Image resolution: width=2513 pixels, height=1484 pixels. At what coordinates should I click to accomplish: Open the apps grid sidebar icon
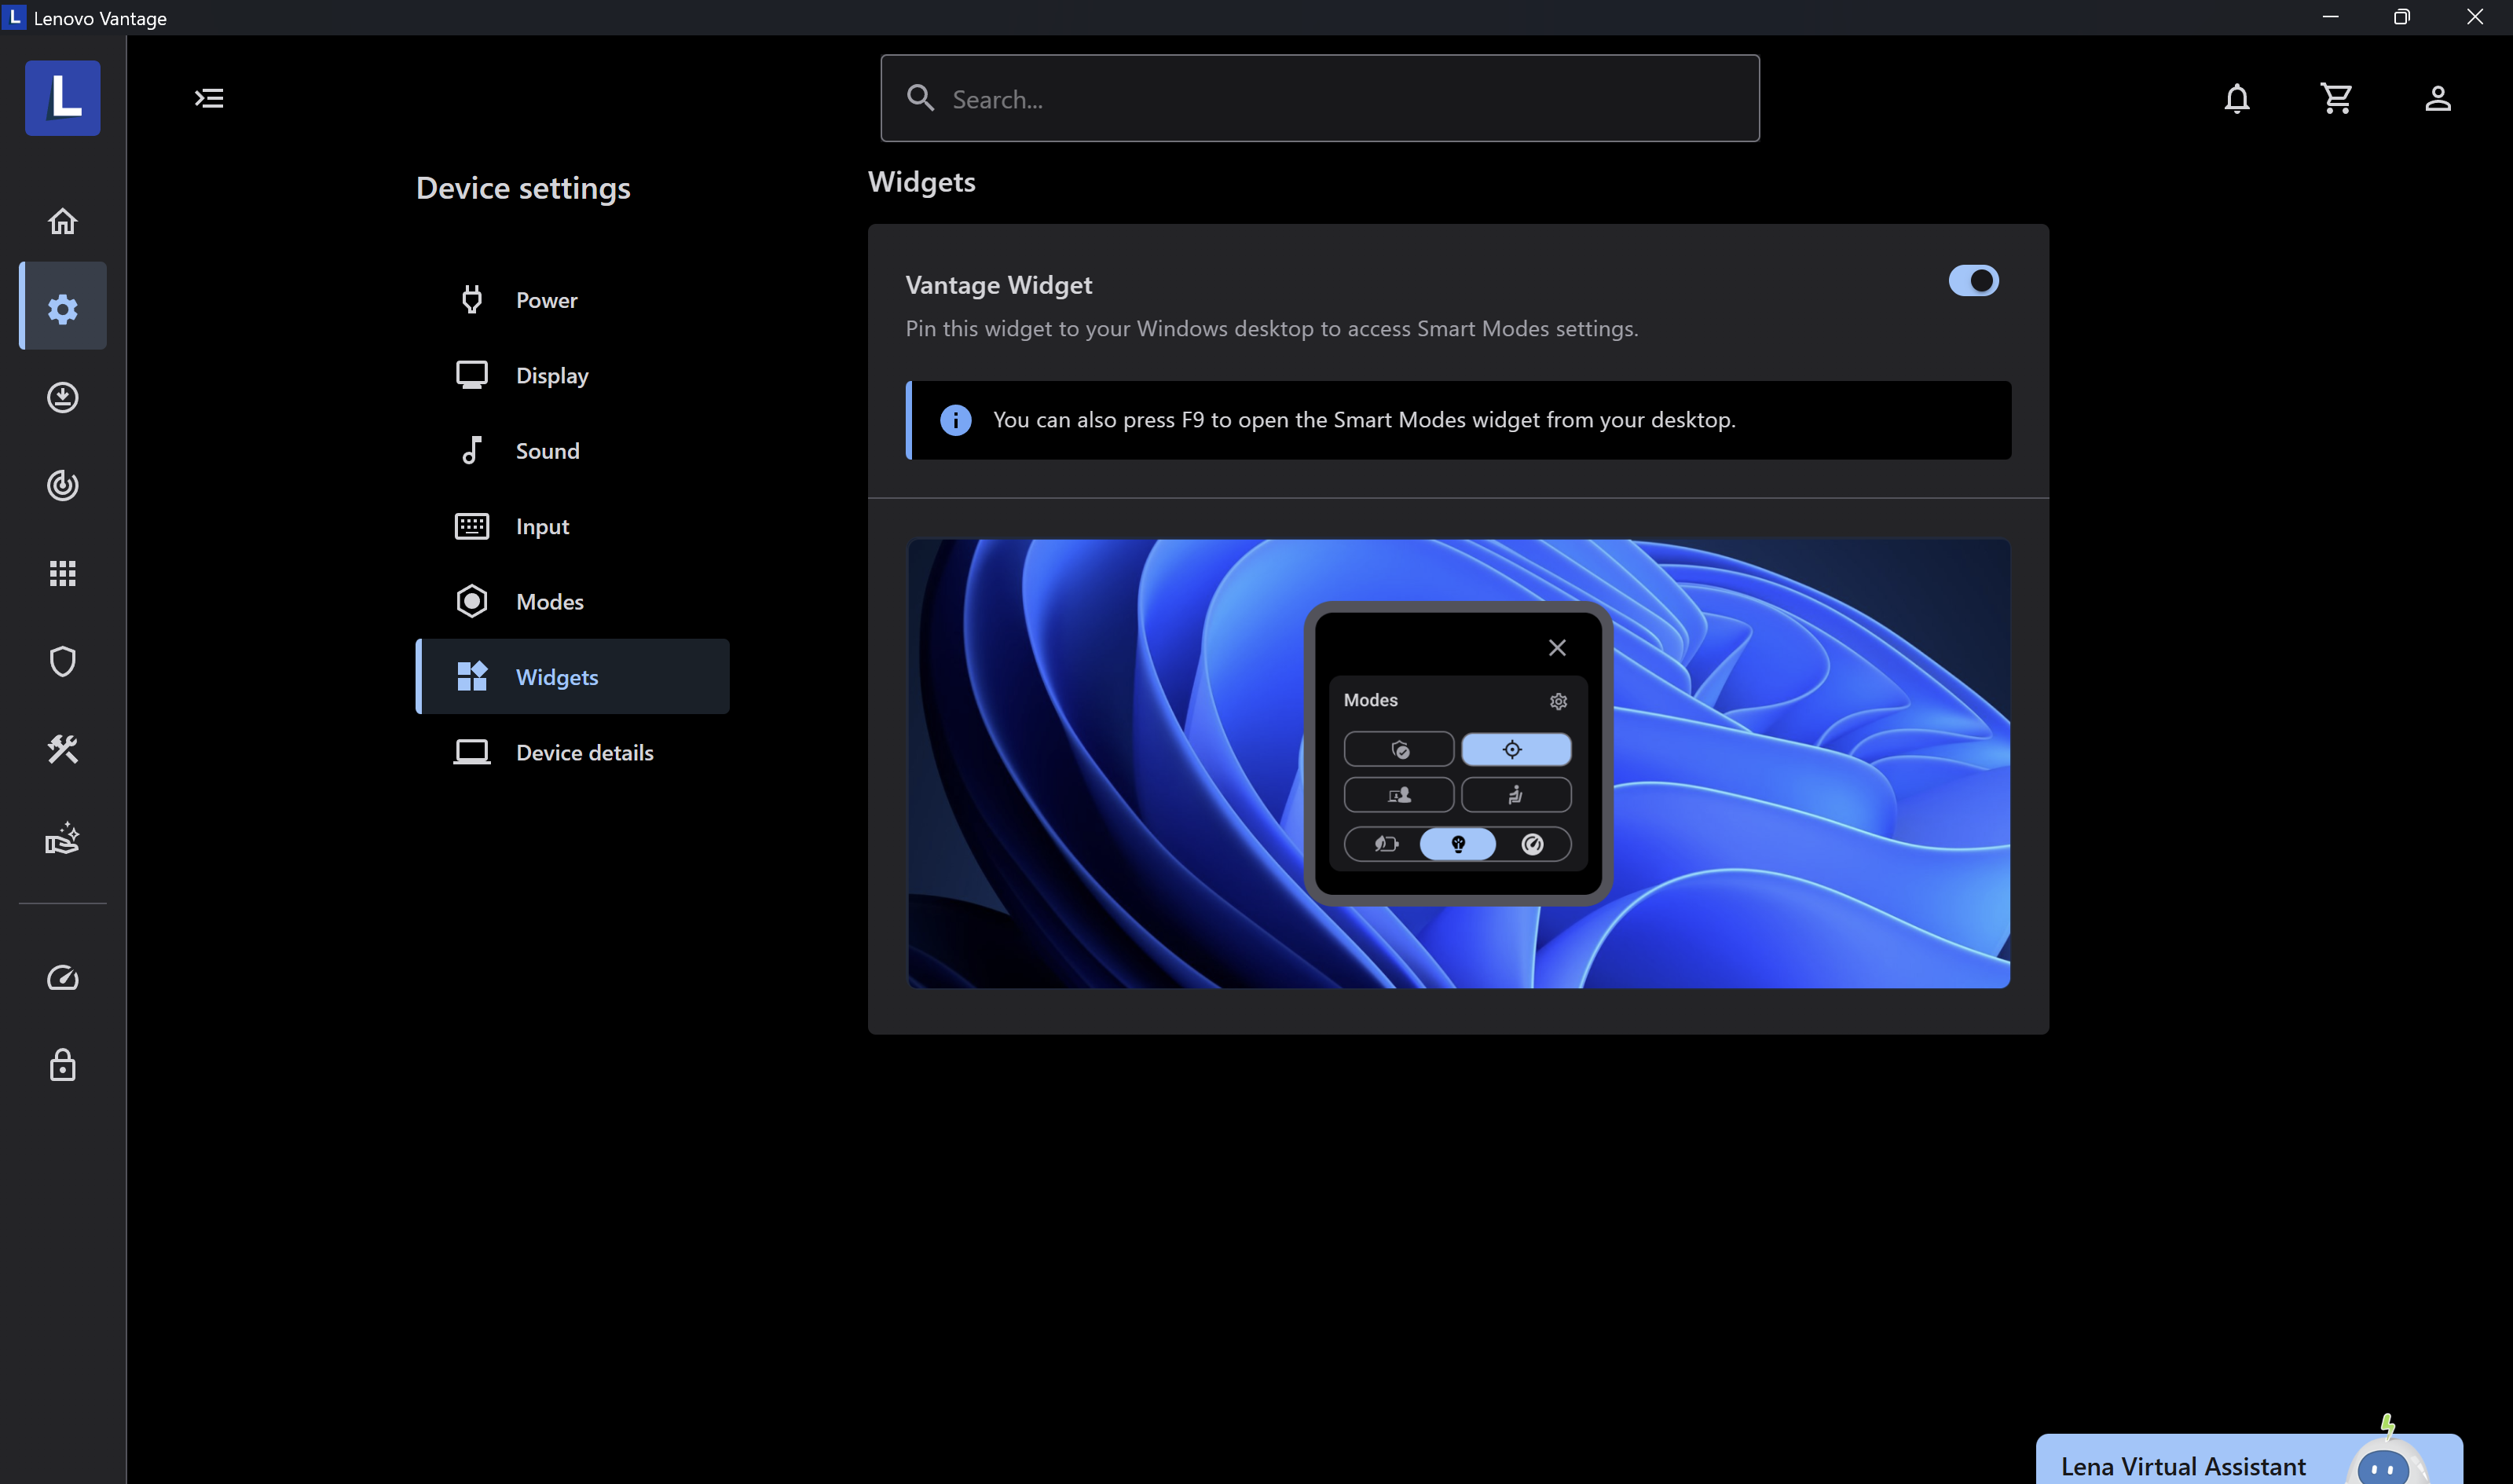pos(63,573)
